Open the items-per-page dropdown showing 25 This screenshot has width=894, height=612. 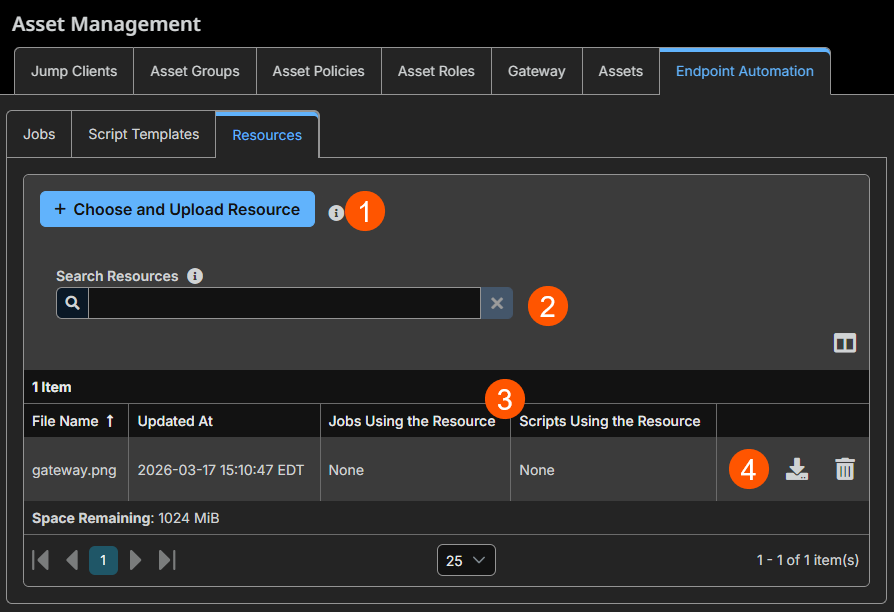tap(466, 560)
